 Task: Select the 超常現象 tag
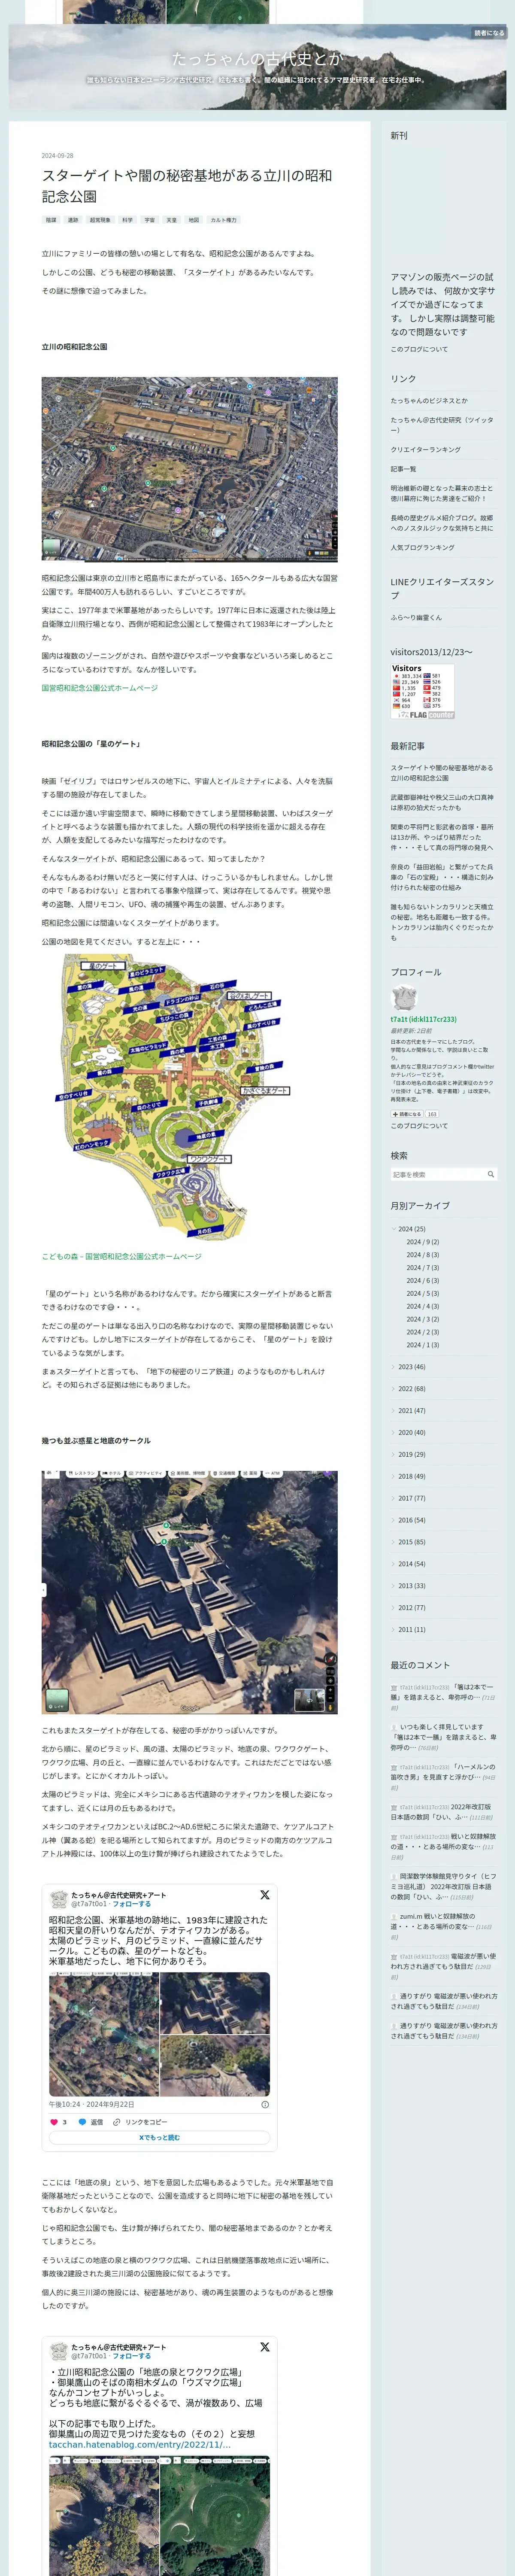100,220
